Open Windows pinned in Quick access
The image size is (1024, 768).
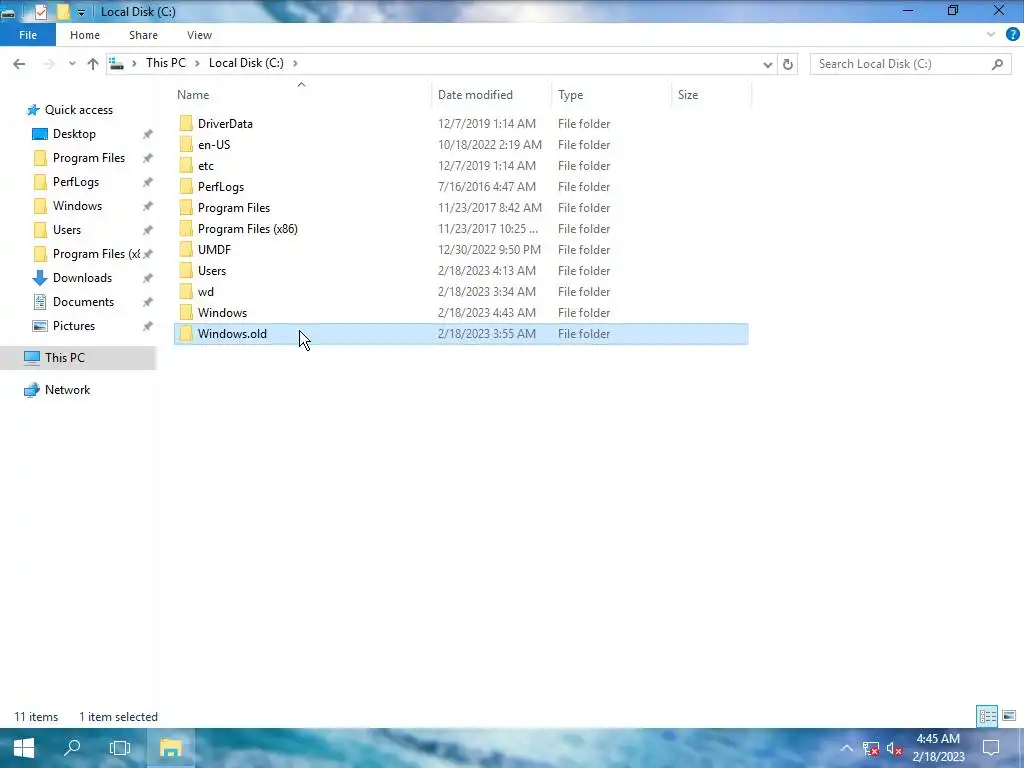click(77, 206)
